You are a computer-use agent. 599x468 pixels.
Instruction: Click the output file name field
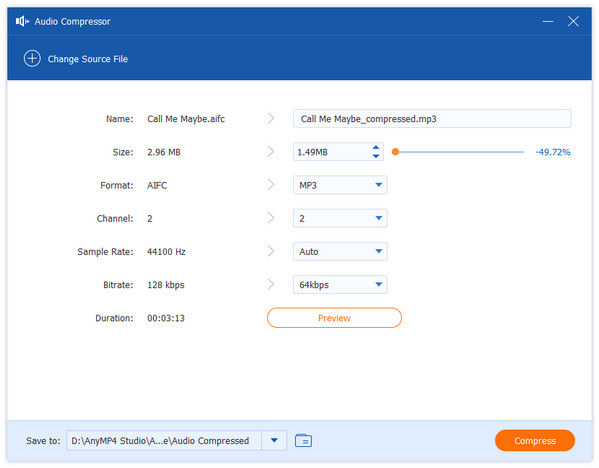[x=432, y=119]
